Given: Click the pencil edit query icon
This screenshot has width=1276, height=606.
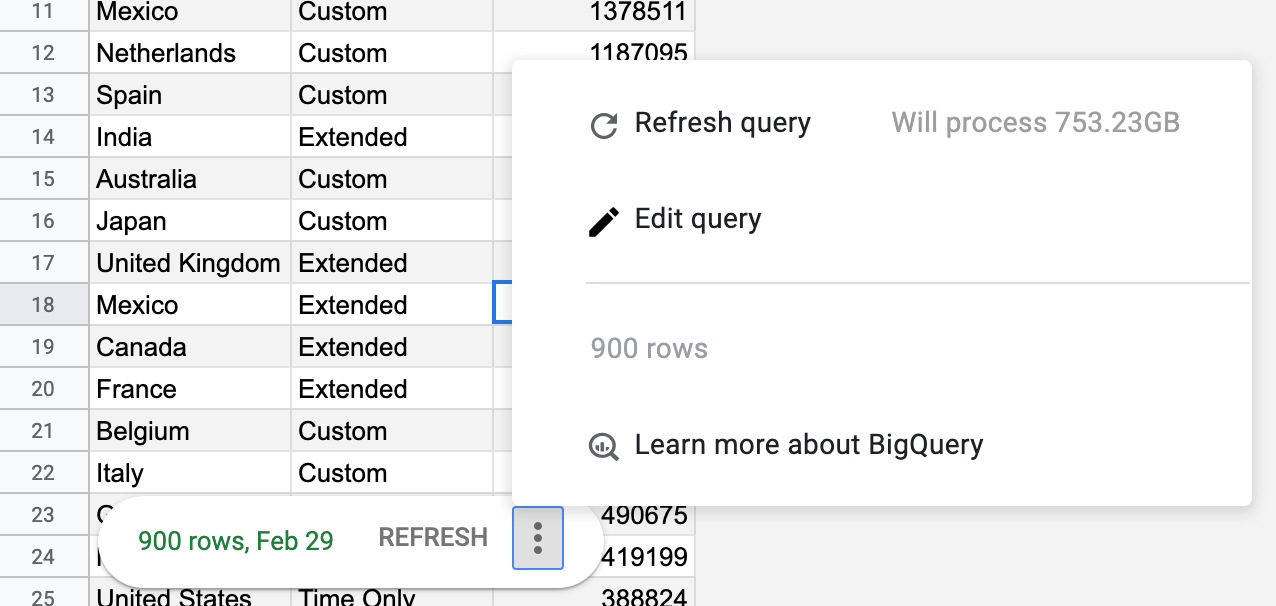Looking at the screenshot, I should click(604, 221).
